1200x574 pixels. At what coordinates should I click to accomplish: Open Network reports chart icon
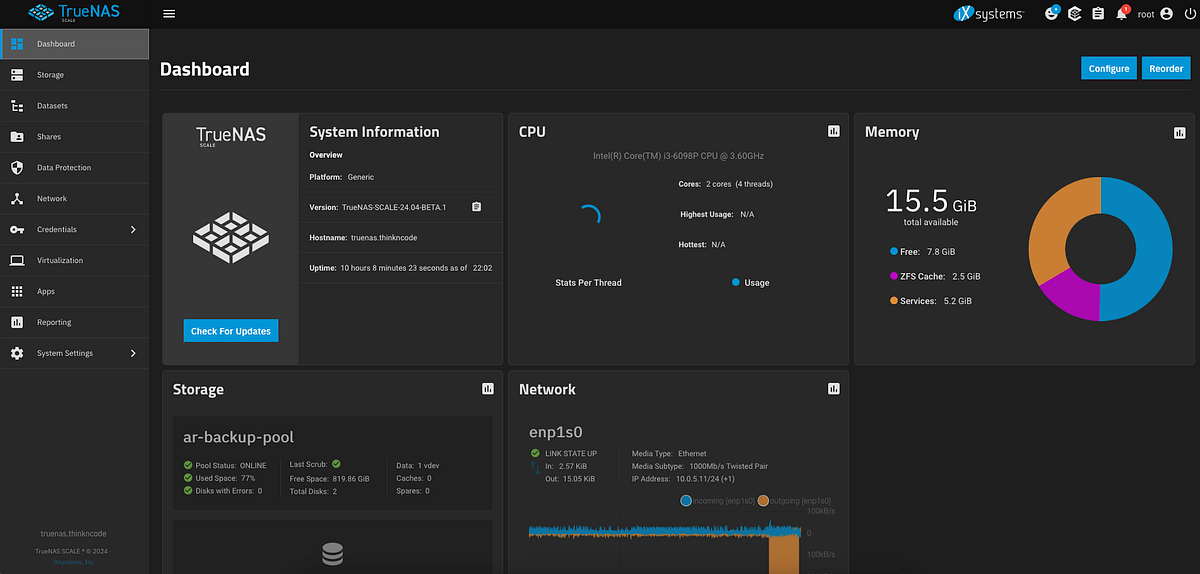[833, 389]
